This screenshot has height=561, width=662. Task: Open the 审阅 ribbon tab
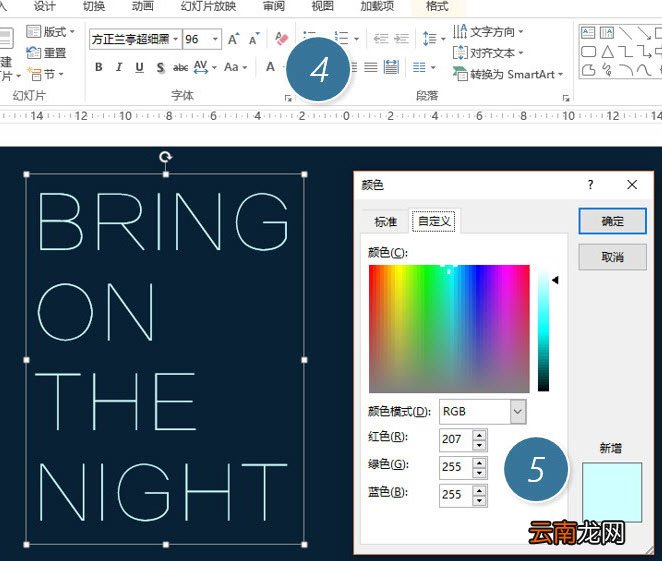274,6
